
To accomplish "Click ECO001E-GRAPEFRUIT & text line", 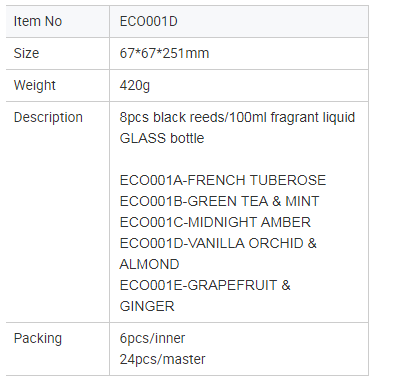I will [x=205, y=285].
